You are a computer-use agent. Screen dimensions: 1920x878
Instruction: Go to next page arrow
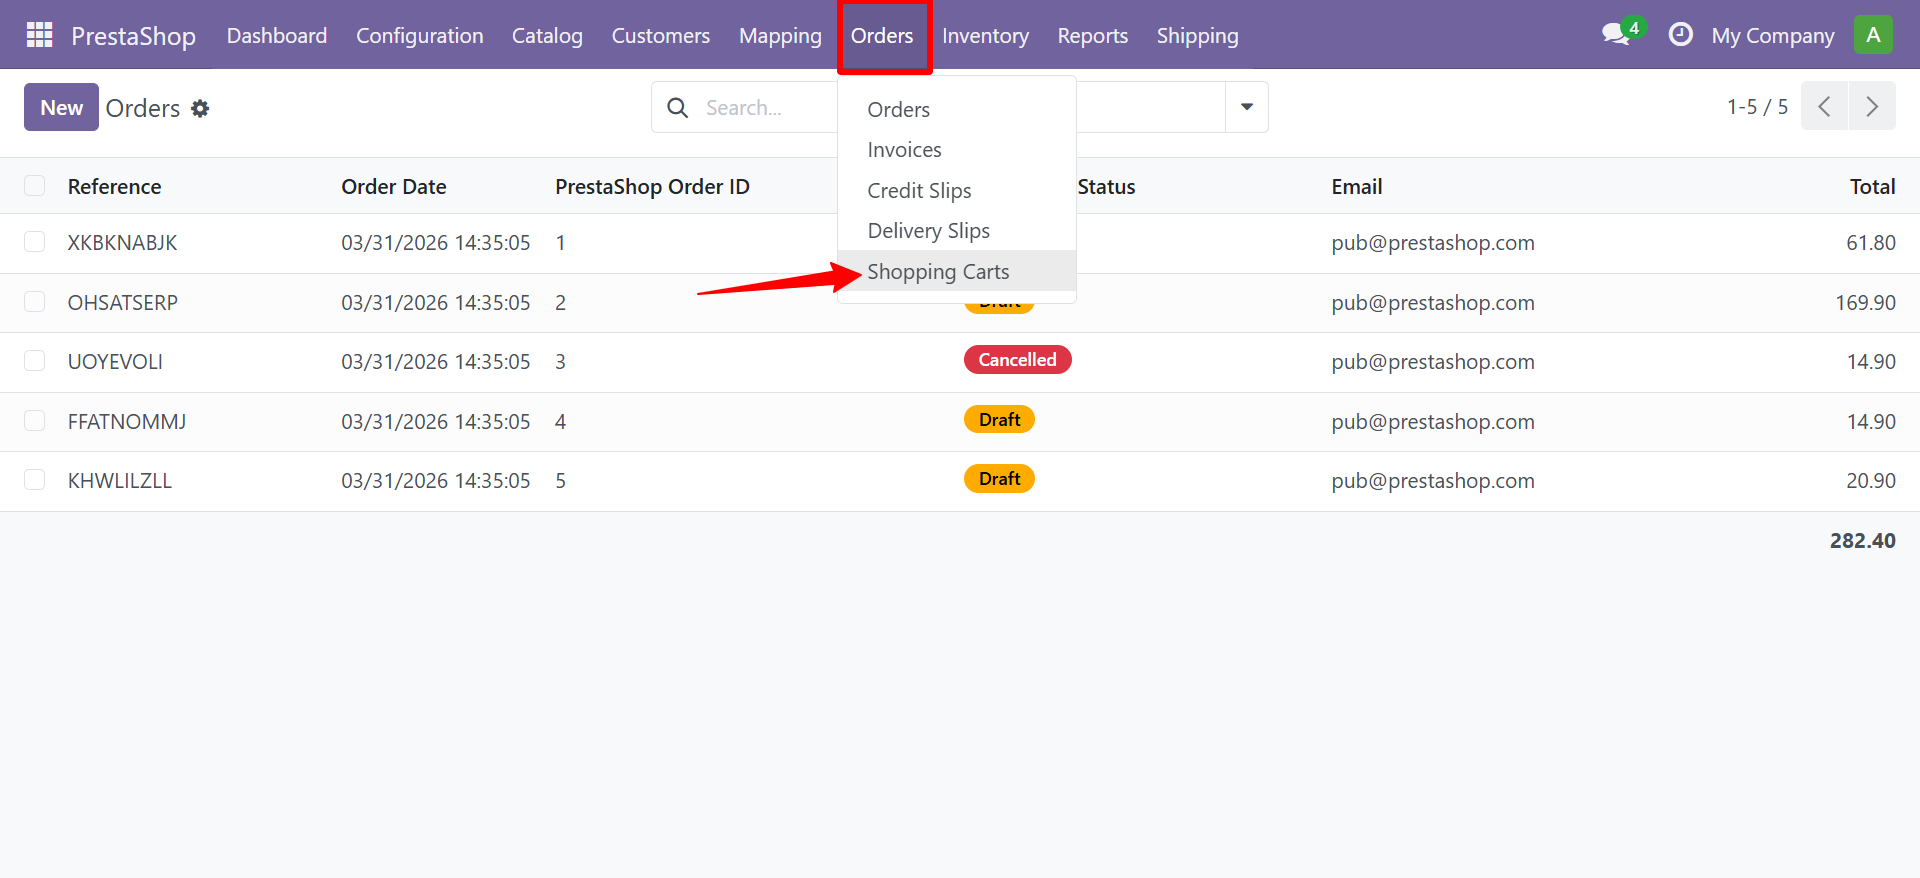coord(1872,107)
